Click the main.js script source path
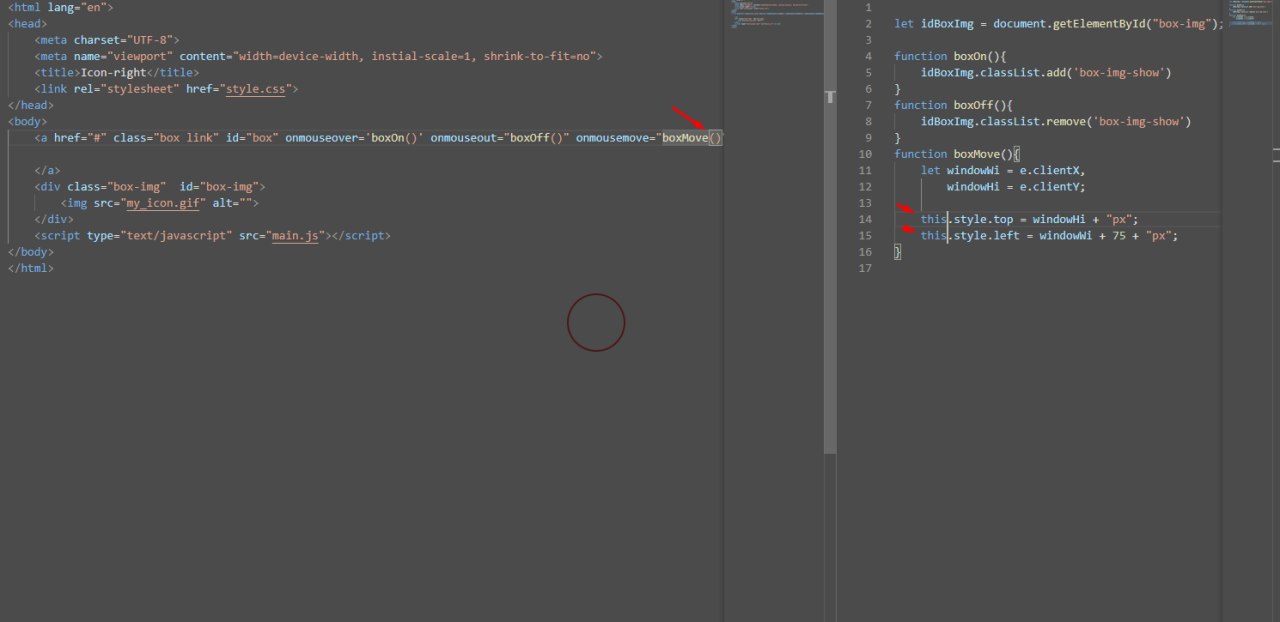1280x622 pixels. (x=295, y=236)
